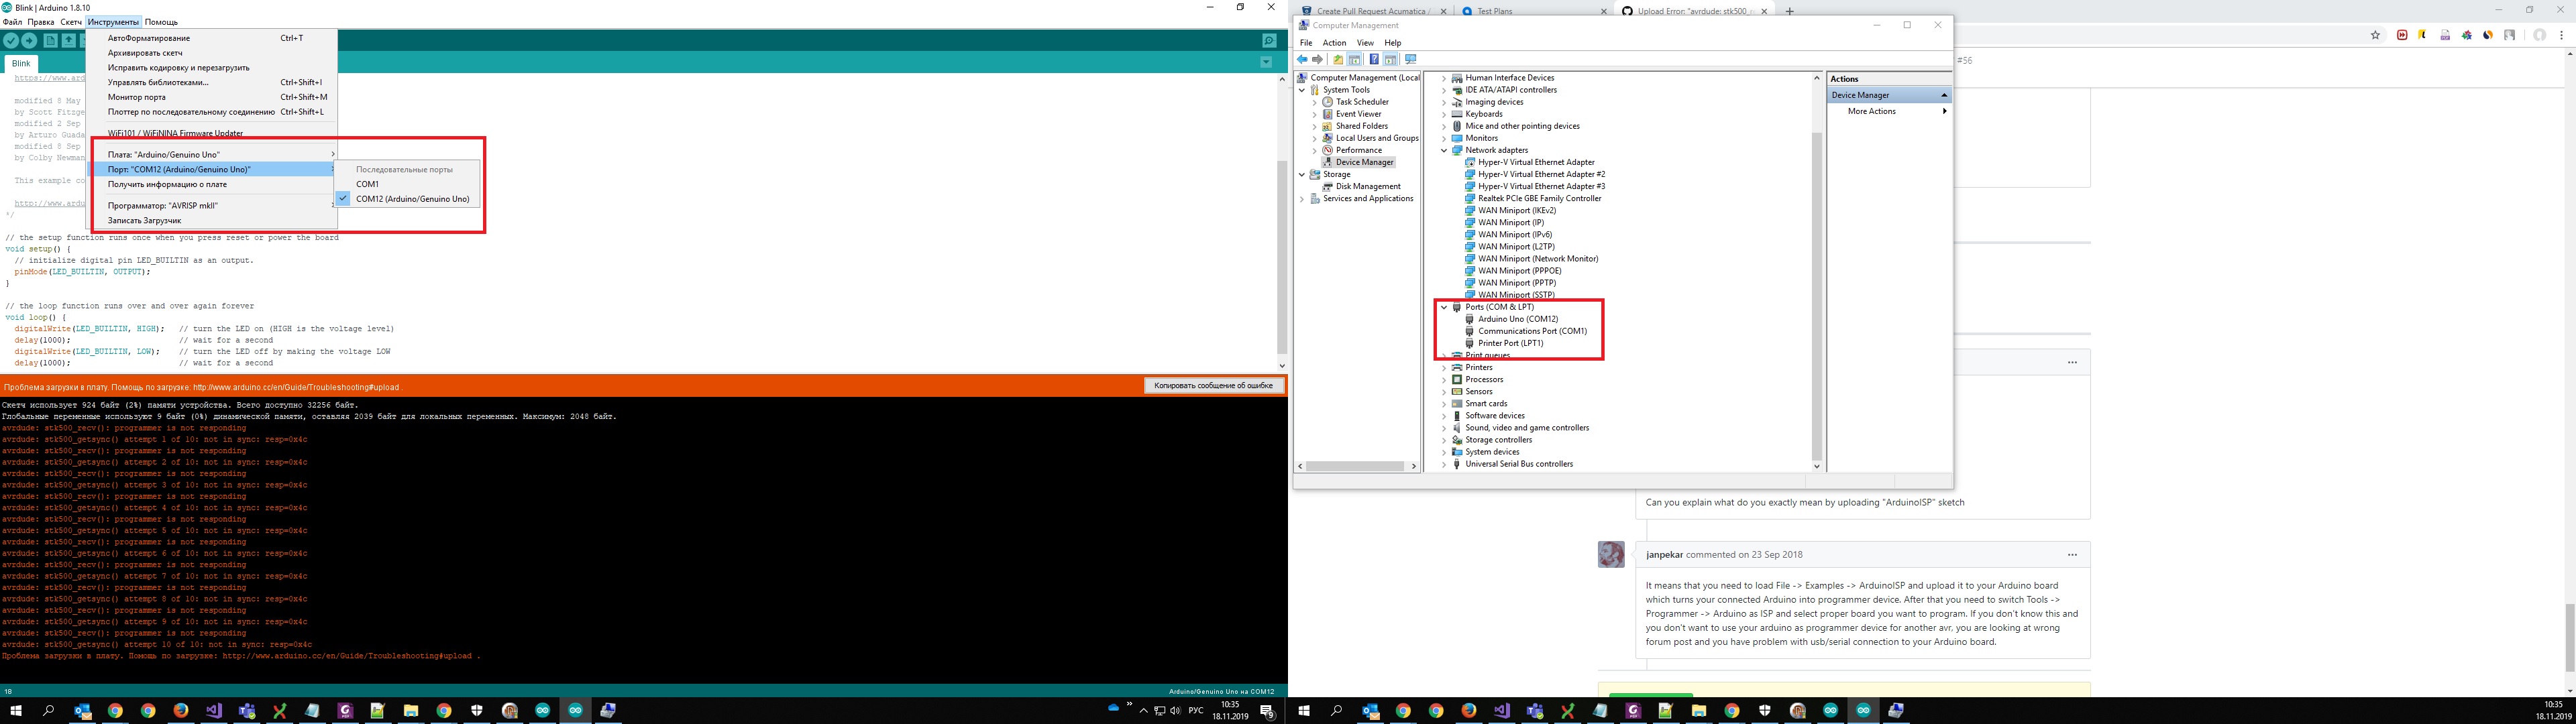The width and height of the screenshot is (2576, 724).
Task: Open the Arduino tab dropdown arrow
Action: pyautogui.click(x=1266, y=62)
